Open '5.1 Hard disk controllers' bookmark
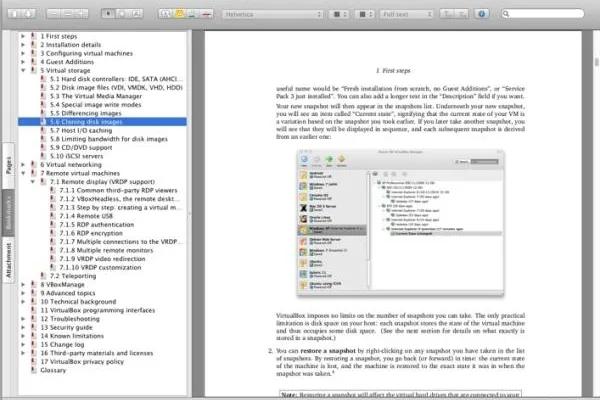The height and width of the screenshot is (400, 600). tap(116, 79)
